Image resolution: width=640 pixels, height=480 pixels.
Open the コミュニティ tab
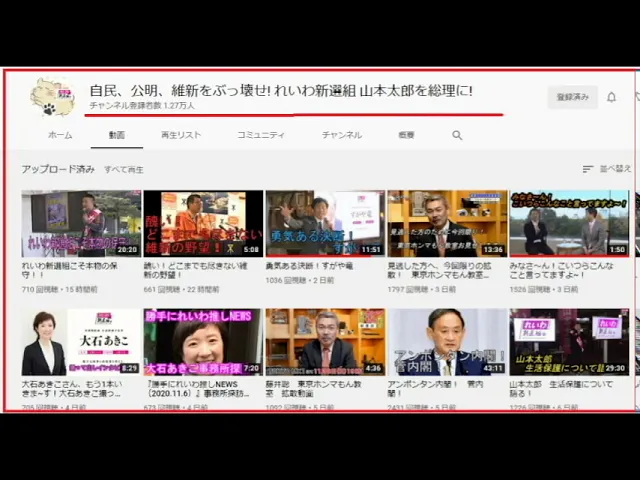[x=261, y=135]
